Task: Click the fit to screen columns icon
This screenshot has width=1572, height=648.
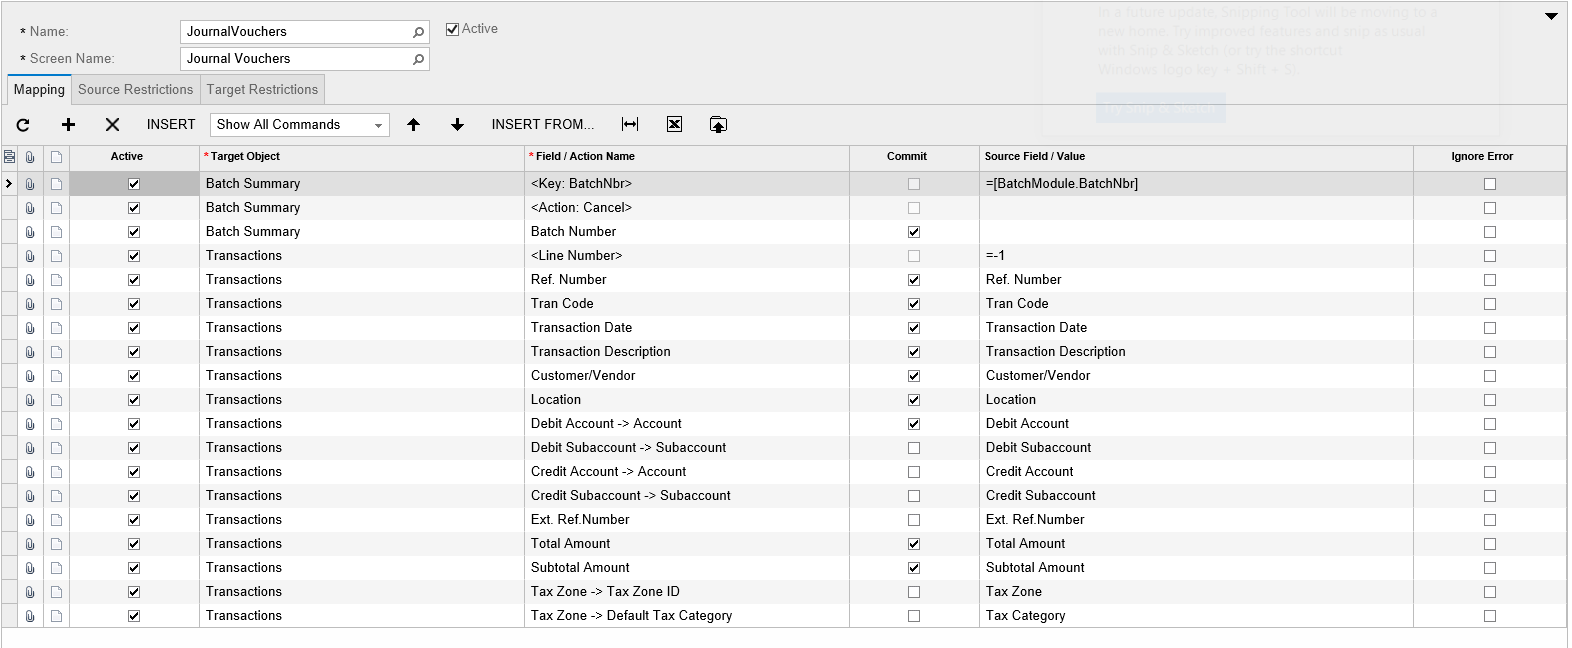Action: (630, 125)
